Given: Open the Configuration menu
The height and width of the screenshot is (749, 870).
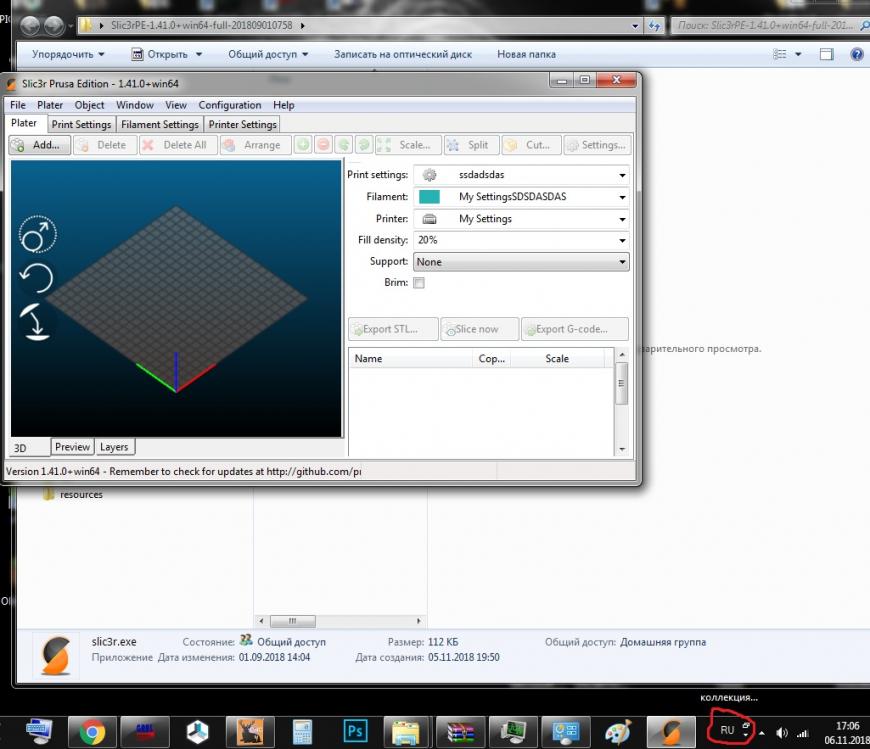Looking at the screenshot, I should click(230, 105).
